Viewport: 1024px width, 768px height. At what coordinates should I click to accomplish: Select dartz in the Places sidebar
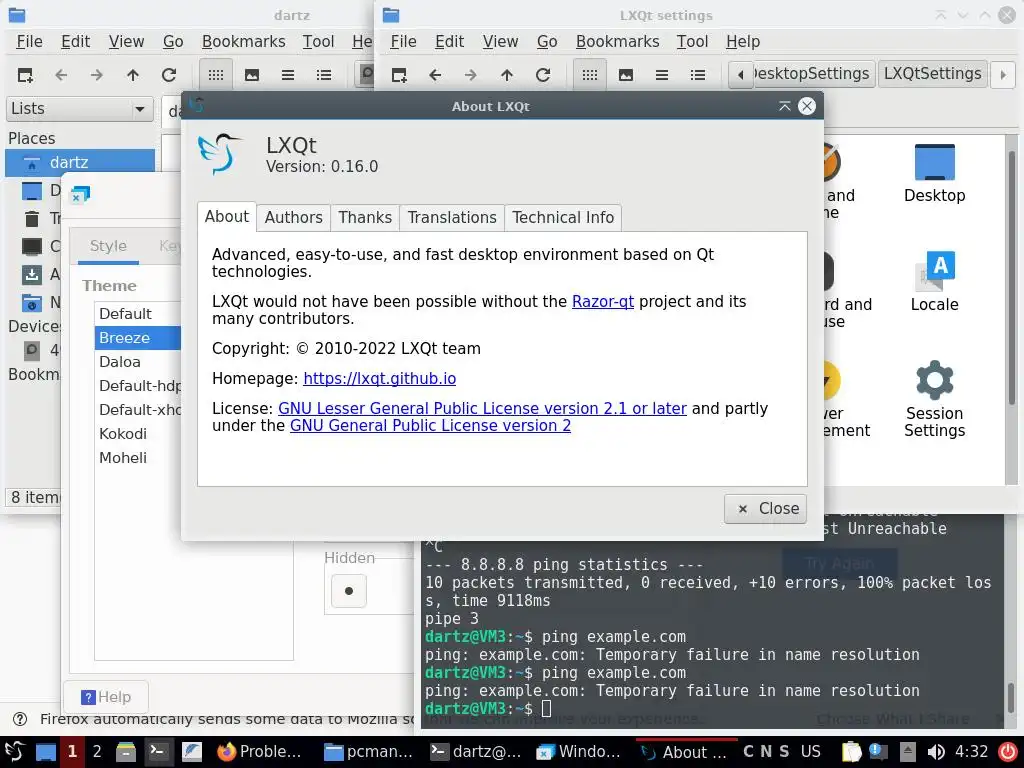click(80, 163)
